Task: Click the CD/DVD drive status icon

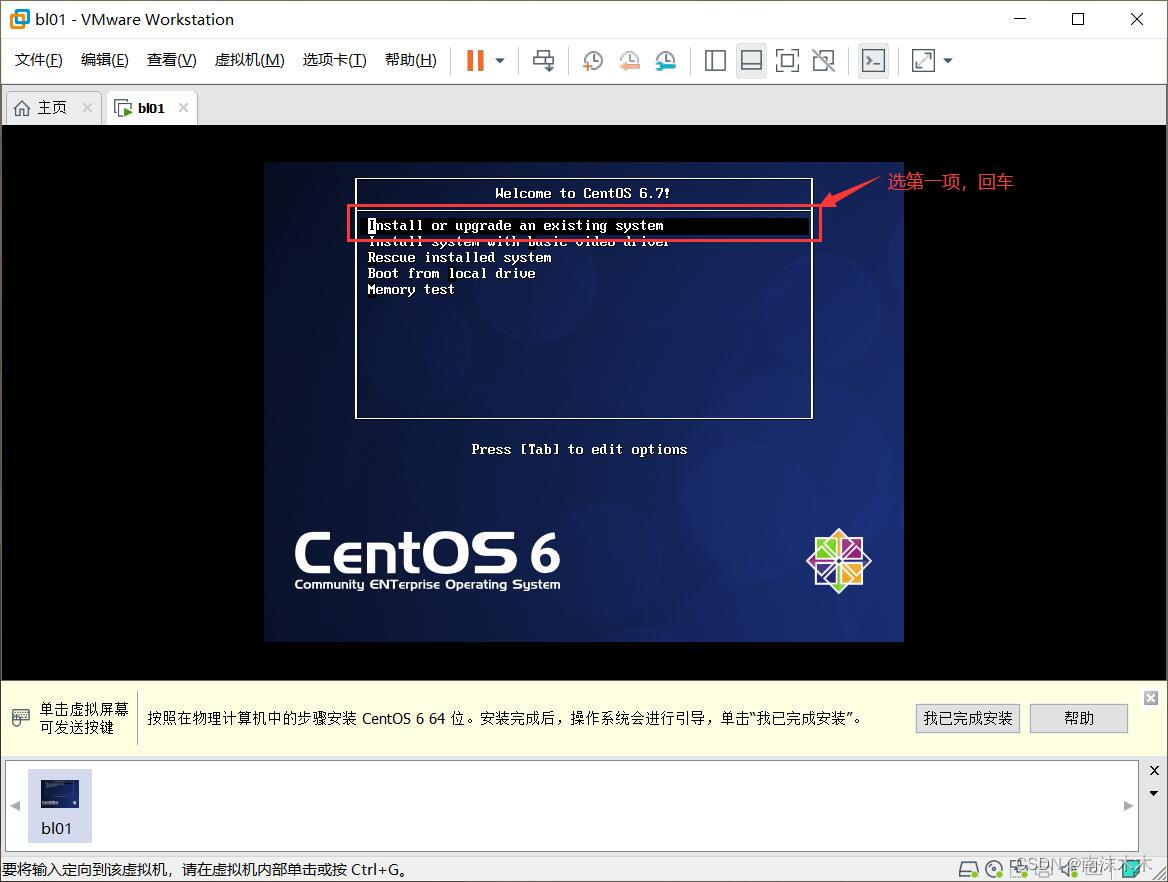Action: [994, 869]
